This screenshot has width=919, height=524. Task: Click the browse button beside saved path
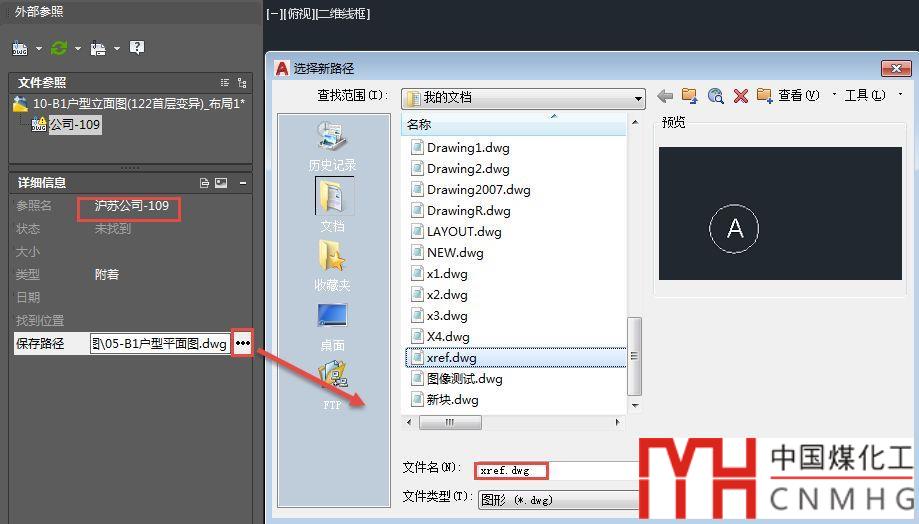tap(242, 344)
